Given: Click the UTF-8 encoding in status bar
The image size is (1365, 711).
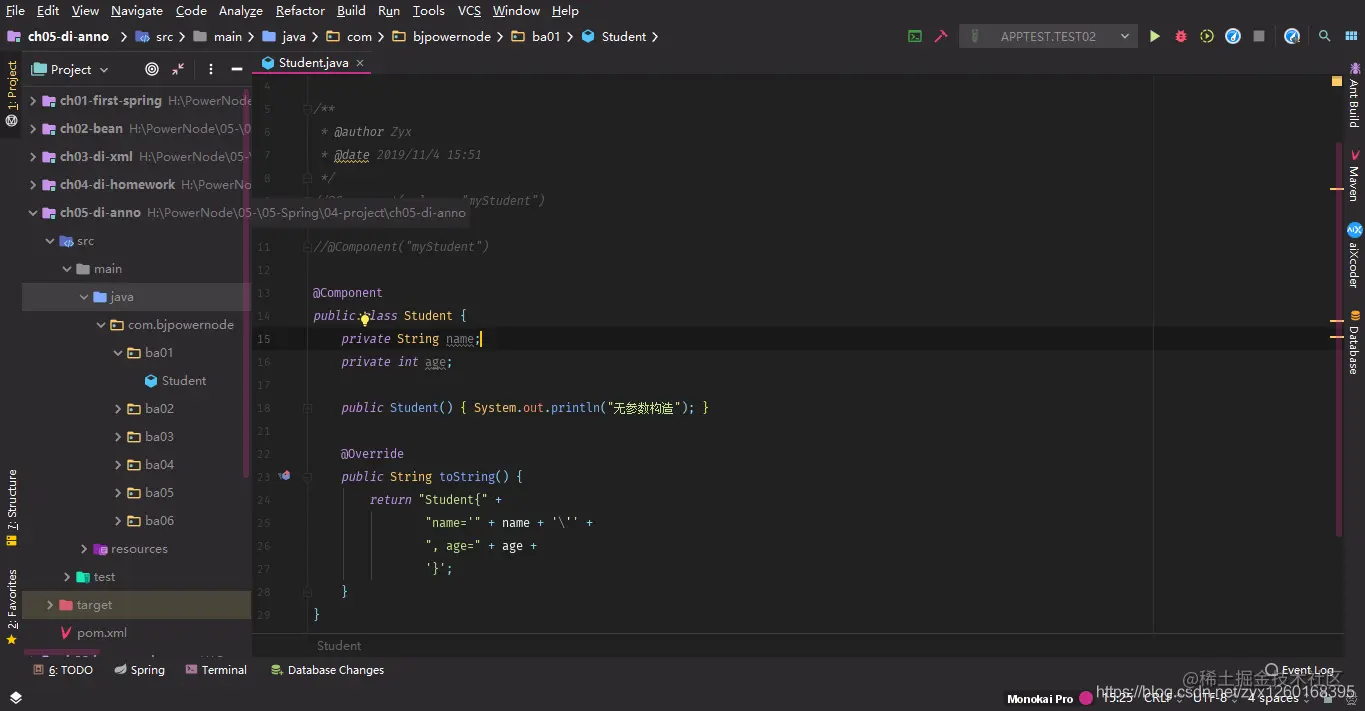Looking at the screenshot, I should 1209,698.
